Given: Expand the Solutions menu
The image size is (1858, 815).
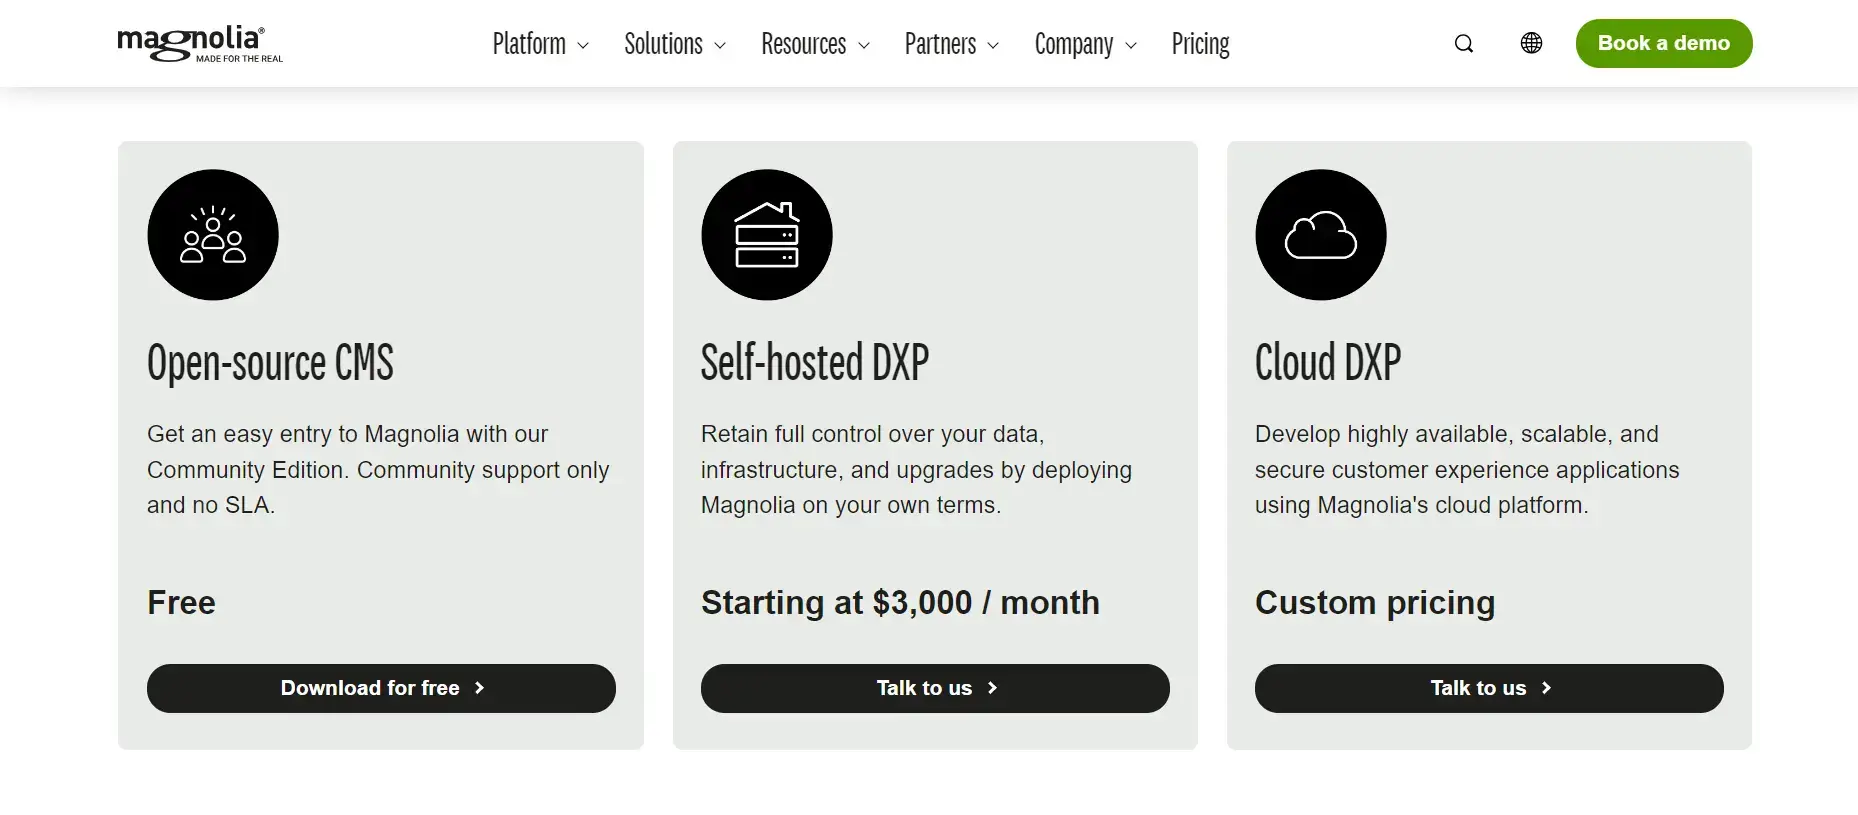Looking at the screenshot, I should (x=675, y=44).
